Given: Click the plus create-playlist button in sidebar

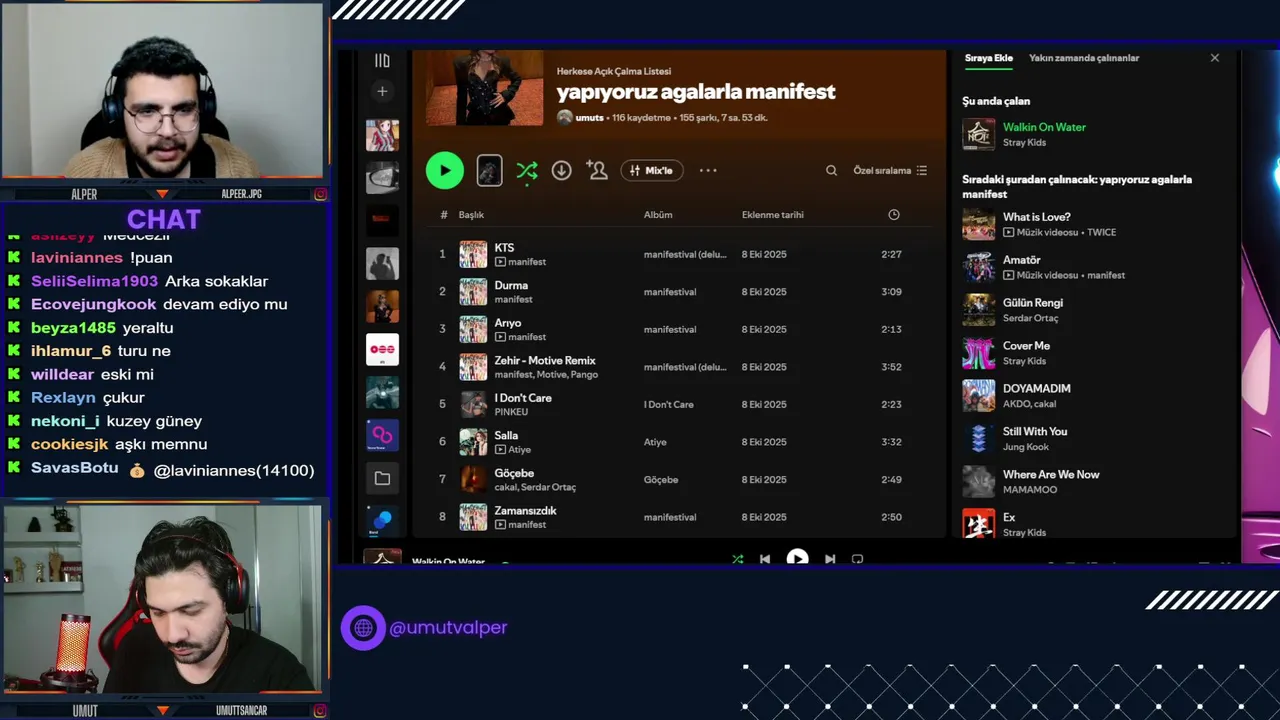Looking at the screenshot, I should 382,91.
